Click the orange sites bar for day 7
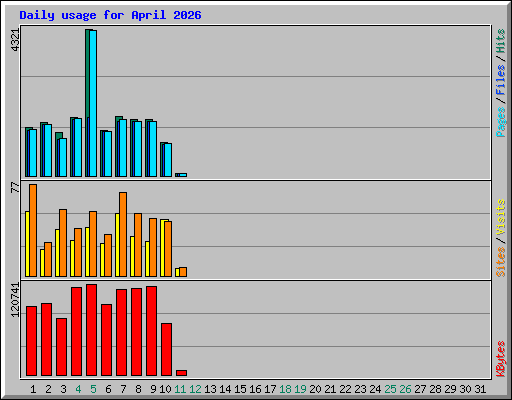This screenshot has width=512, height=400. pos(123,234)
